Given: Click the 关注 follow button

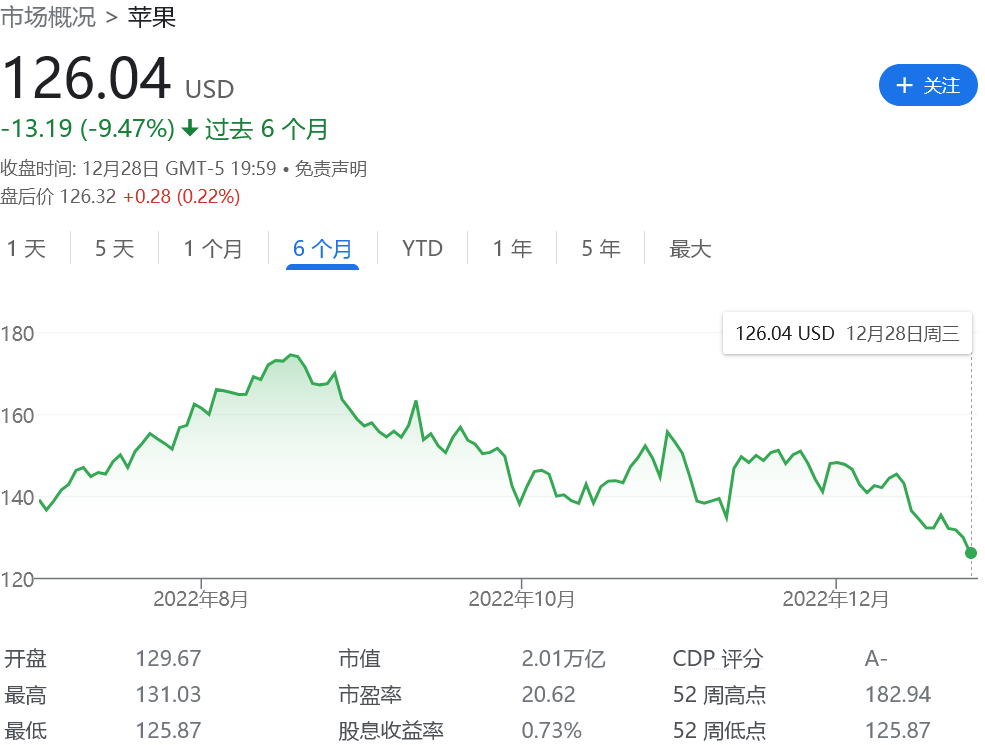Looking at the screenshot, I should tap(928, 85).
